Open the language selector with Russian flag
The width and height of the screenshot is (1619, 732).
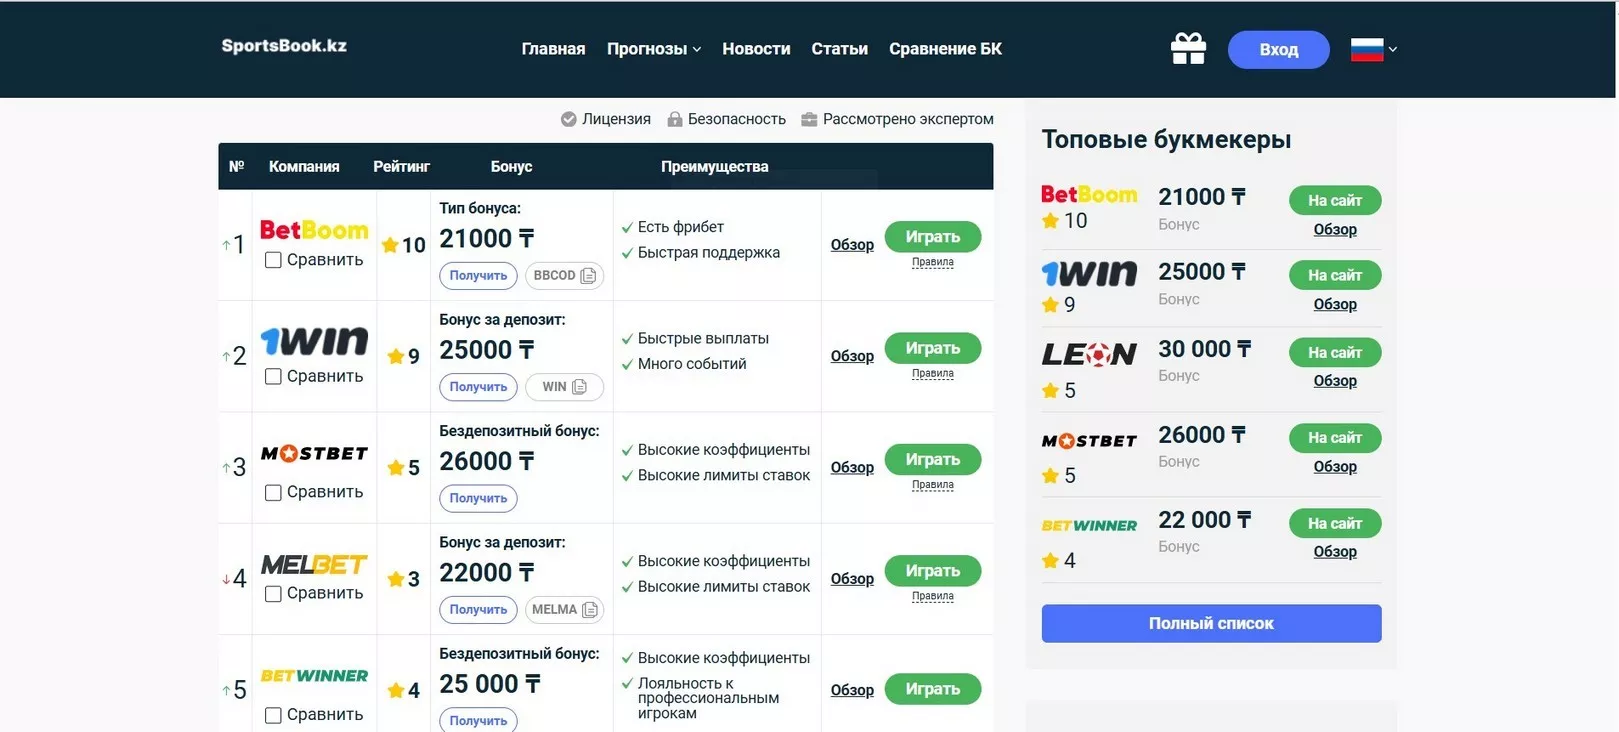coord(1373,49)
